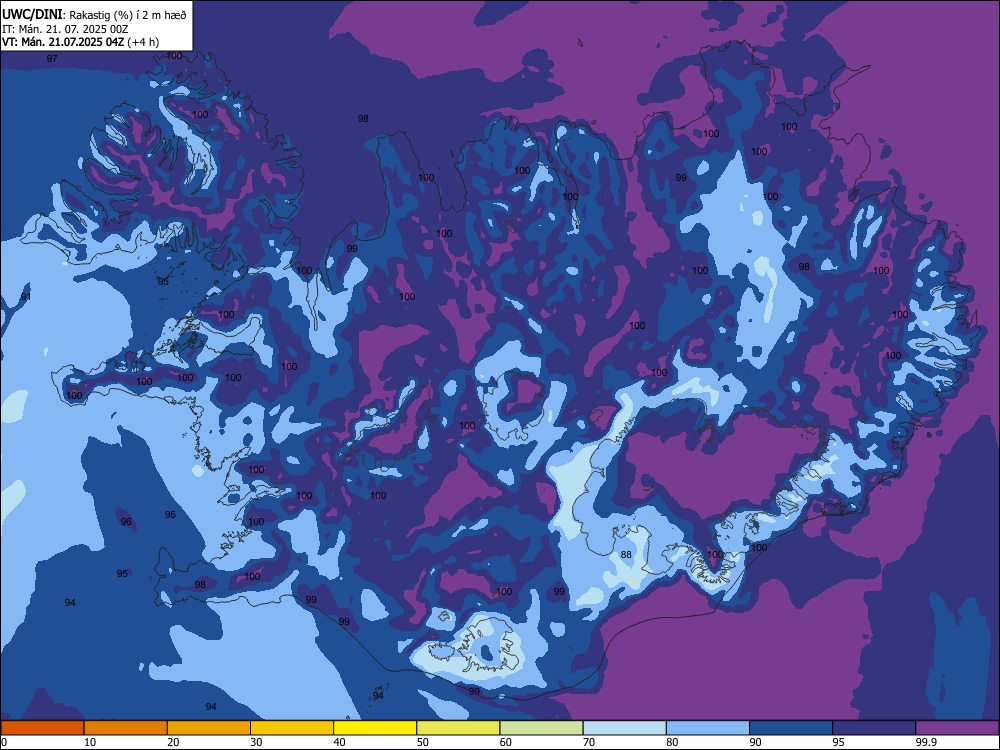
Task: Pick the dark navy 95–99.9 legend swatch
Action: pos(874,728)
